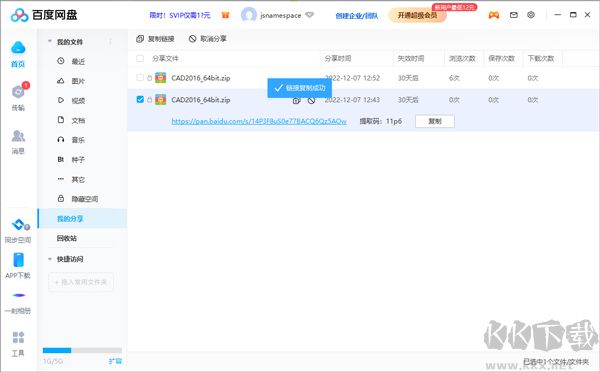Click the zip file icon in first row
This screenshot has width=600, height=372.
(x=160, y=78)
